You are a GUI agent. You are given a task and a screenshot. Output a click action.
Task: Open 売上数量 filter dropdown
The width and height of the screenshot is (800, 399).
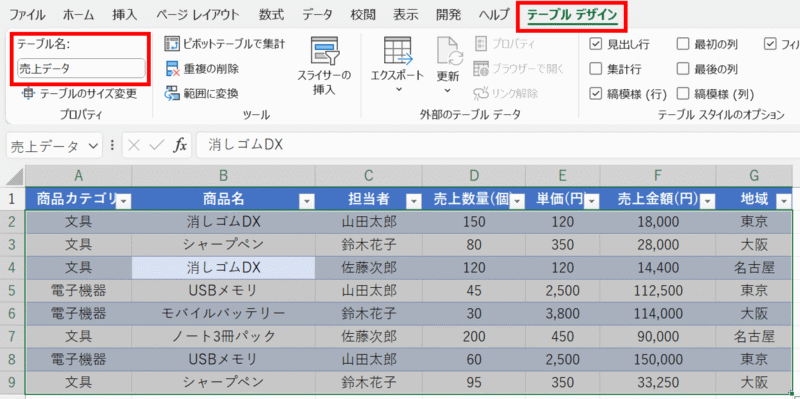(x=517, y=202)
